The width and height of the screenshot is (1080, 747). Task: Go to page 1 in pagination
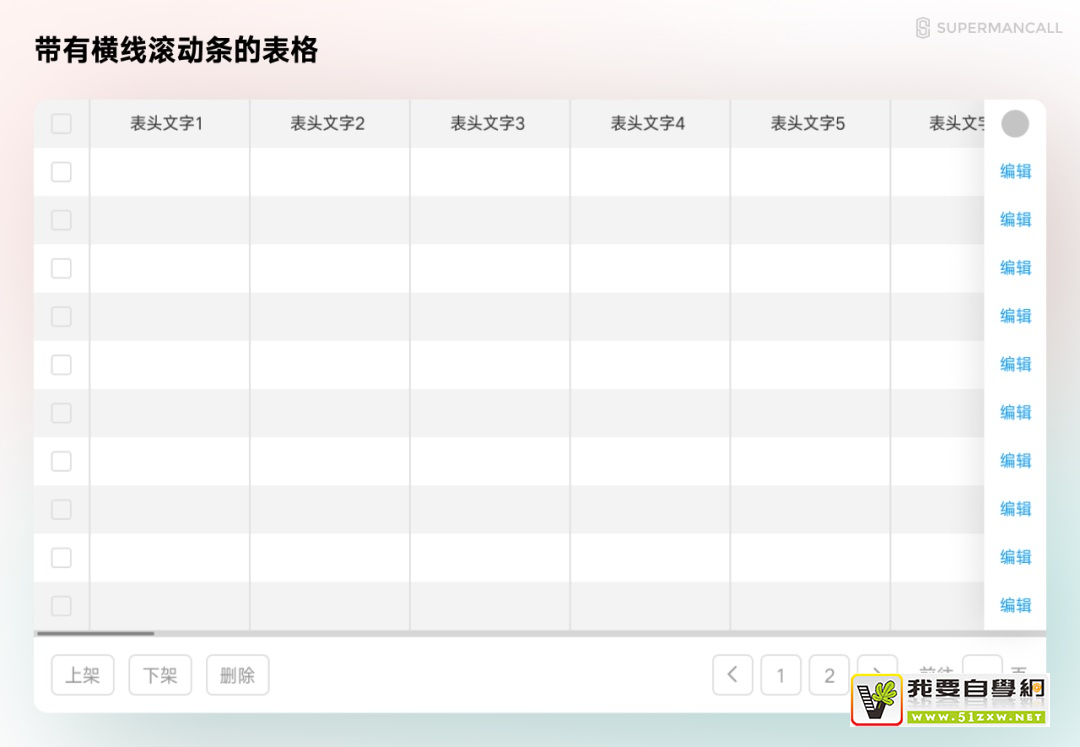click(781, 675)
